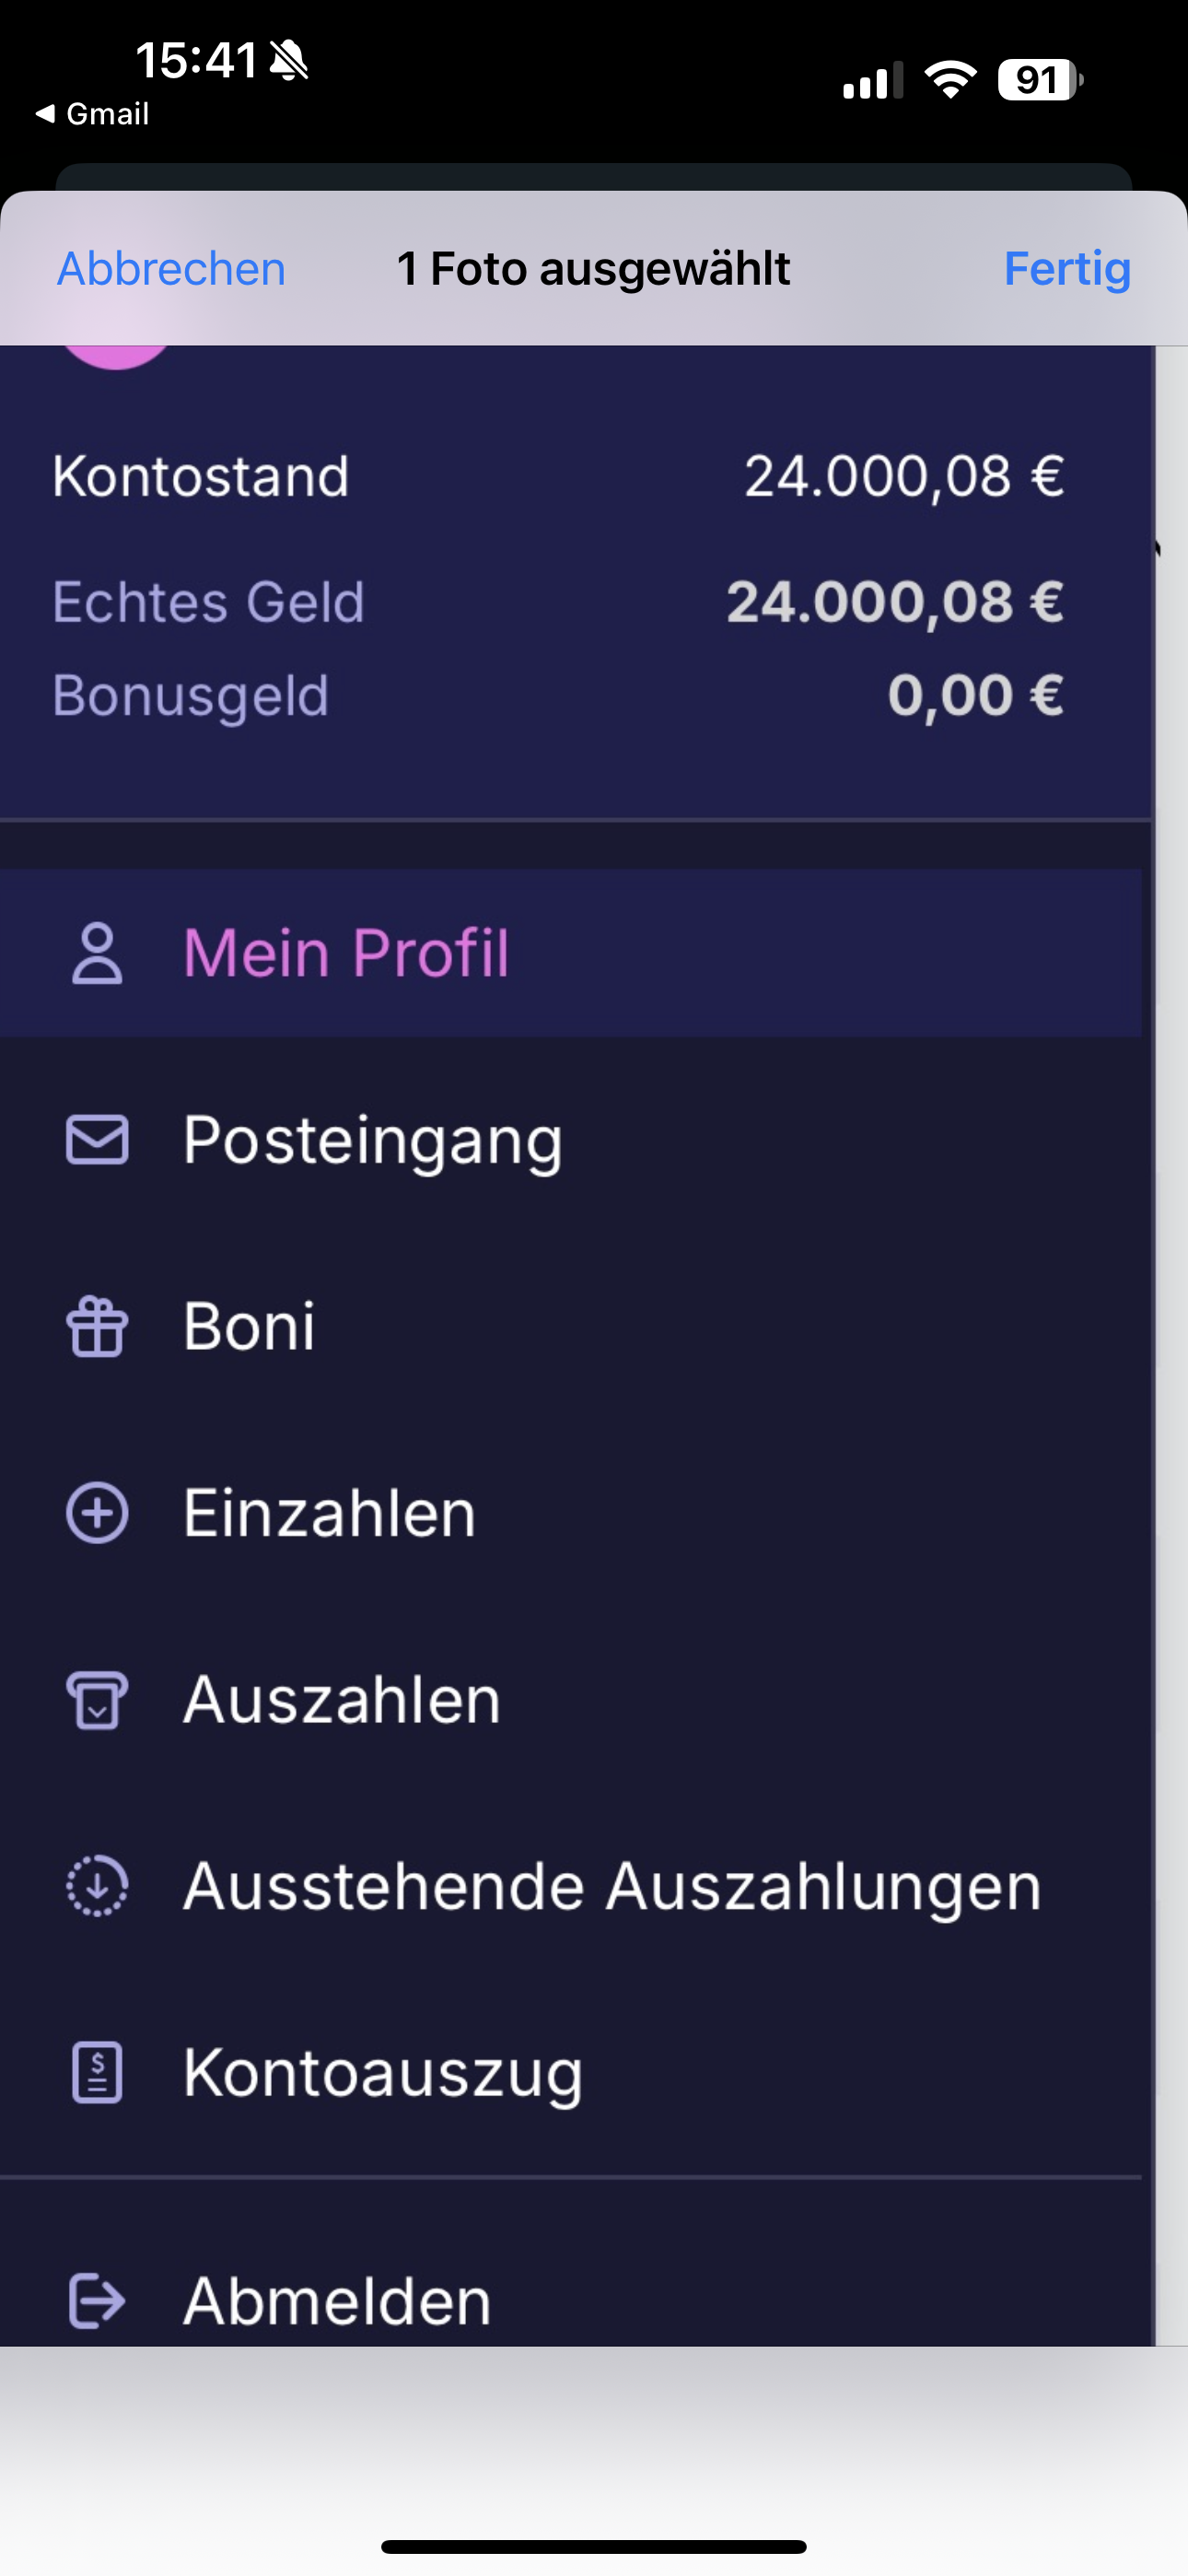Choose Einzahlen to deposit money

click(329, 1513)
